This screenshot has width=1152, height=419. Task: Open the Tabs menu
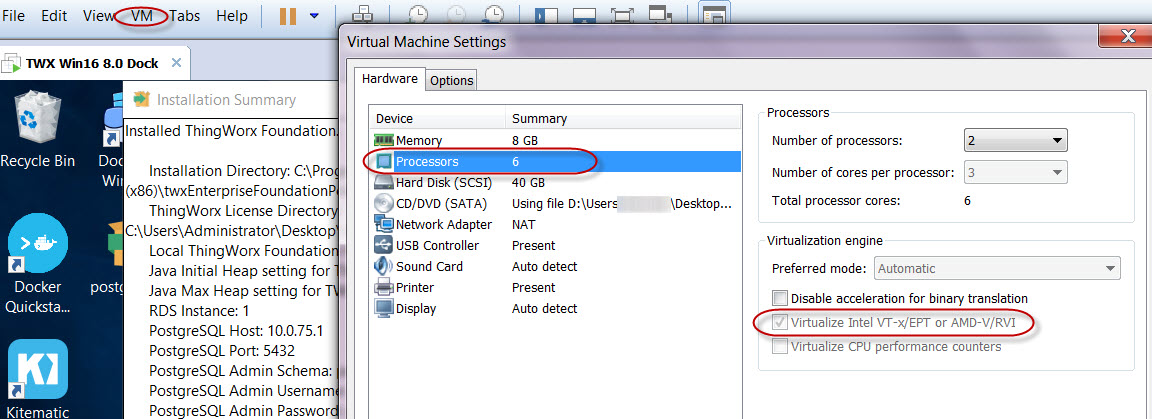(184, 15)
